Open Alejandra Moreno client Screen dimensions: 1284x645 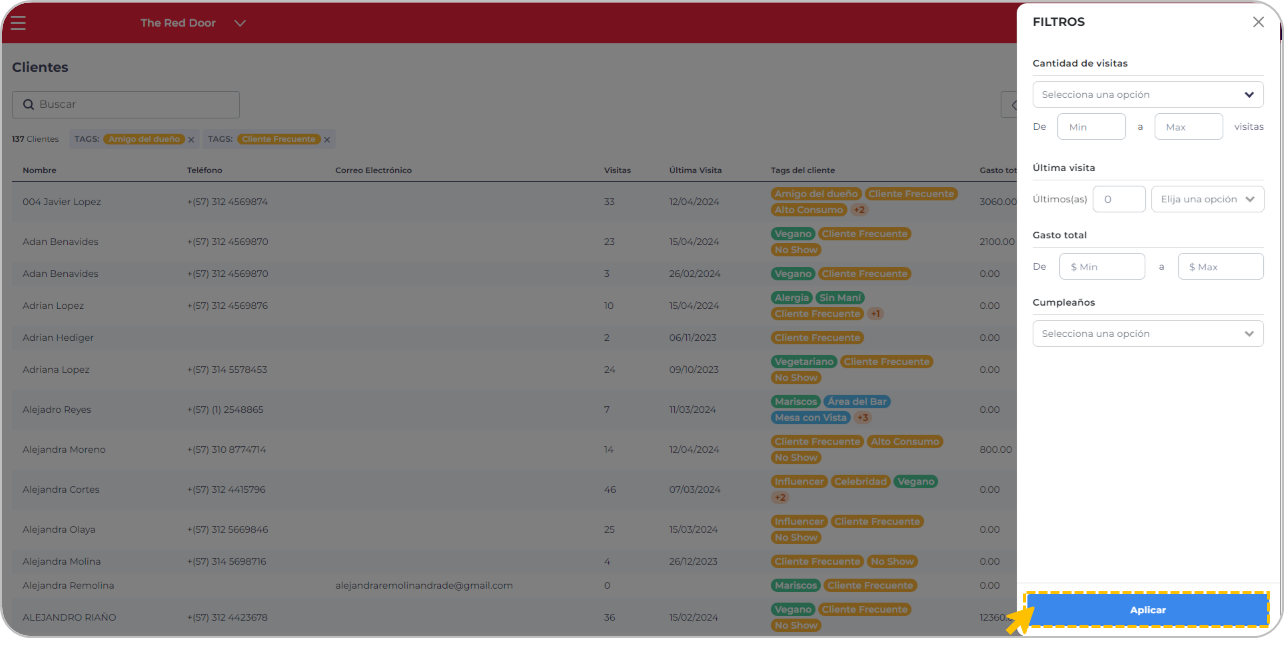tap(64, 450)
